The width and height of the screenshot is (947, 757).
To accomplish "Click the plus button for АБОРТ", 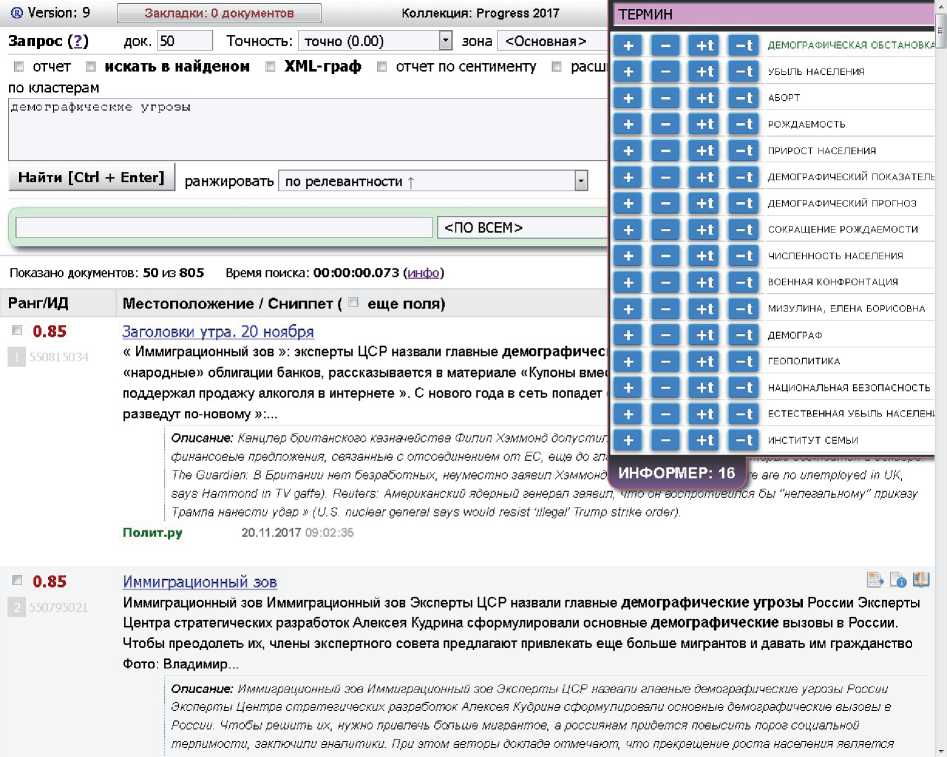I will pos(628,98).
